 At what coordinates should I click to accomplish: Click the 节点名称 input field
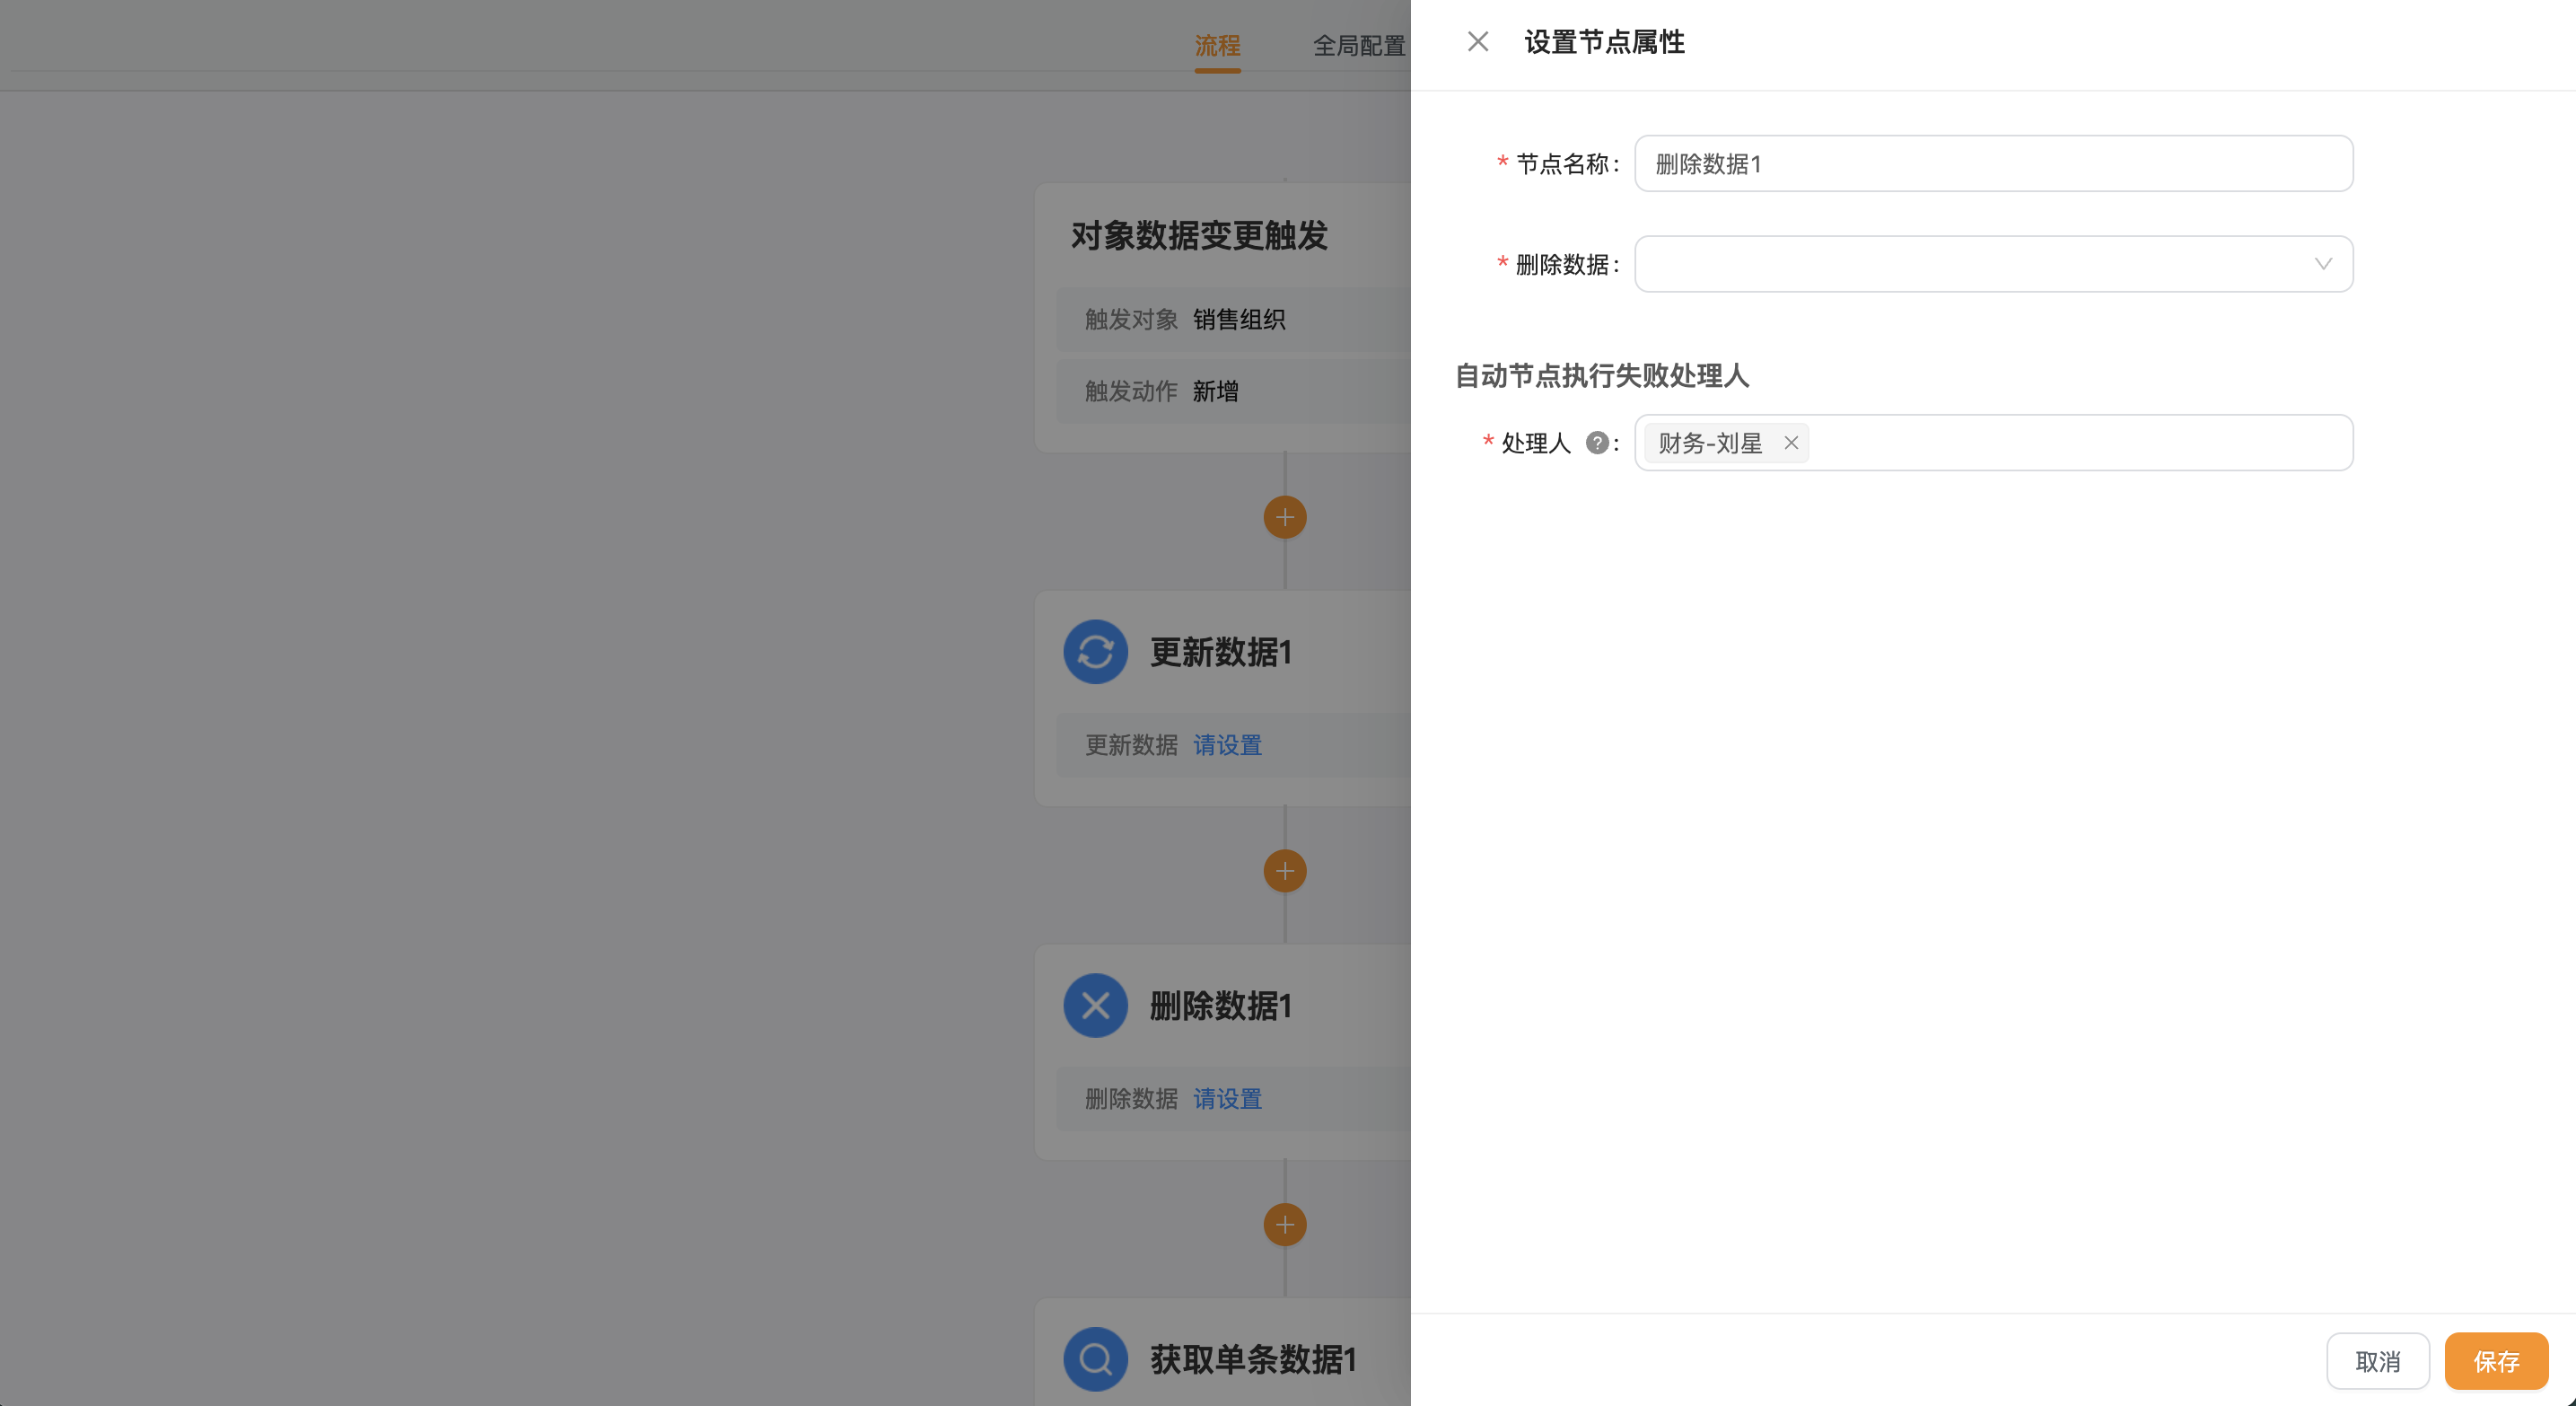pos(1993,163)
